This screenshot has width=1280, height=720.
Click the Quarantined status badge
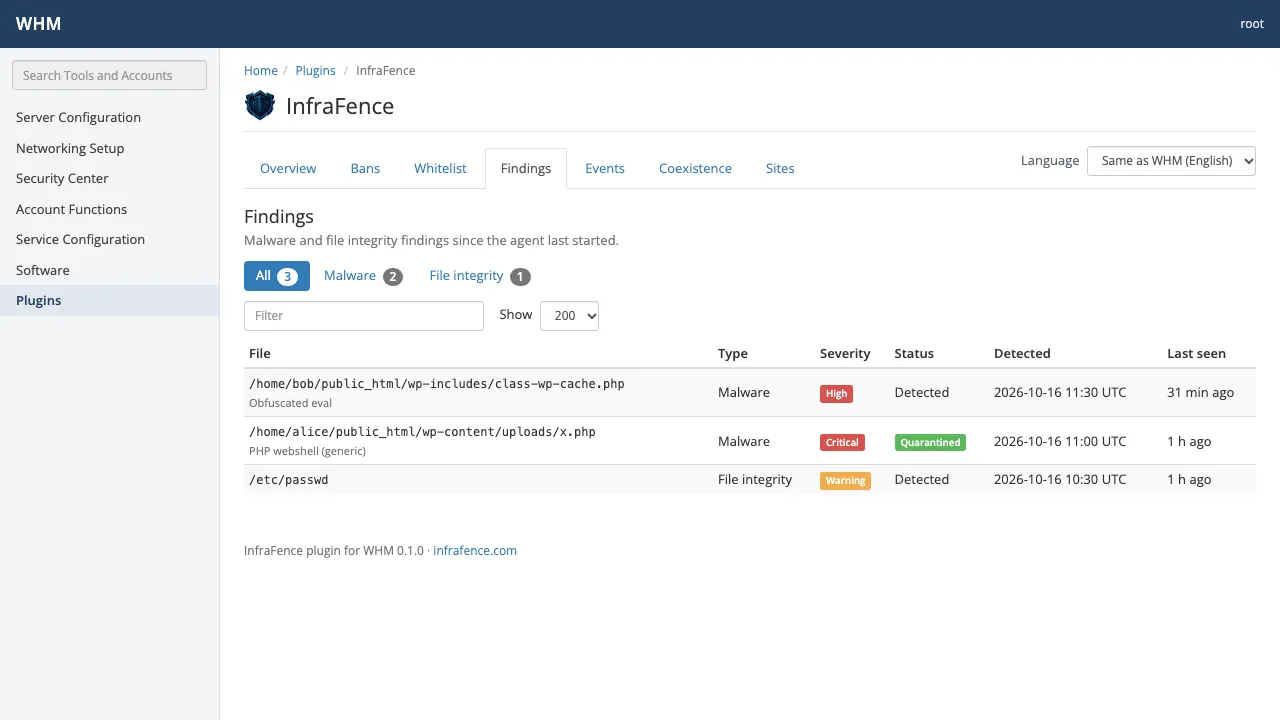[930, 442]
